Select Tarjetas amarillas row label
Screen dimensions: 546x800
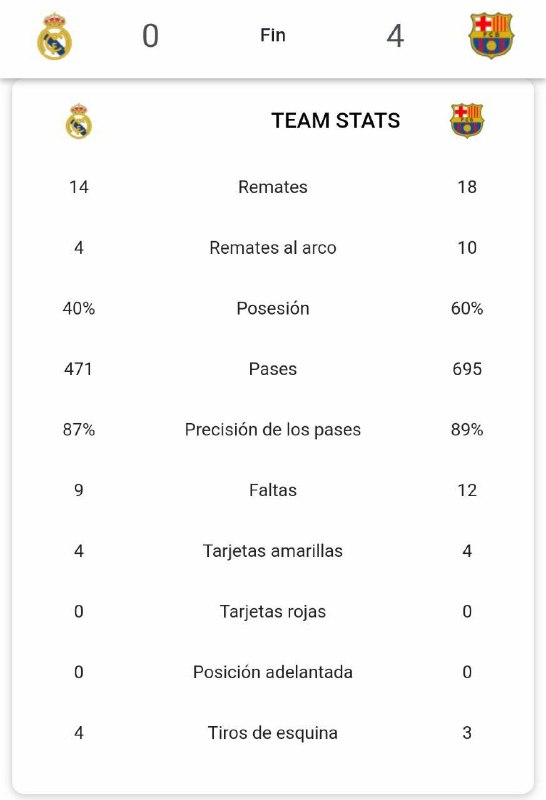(273, 551)
